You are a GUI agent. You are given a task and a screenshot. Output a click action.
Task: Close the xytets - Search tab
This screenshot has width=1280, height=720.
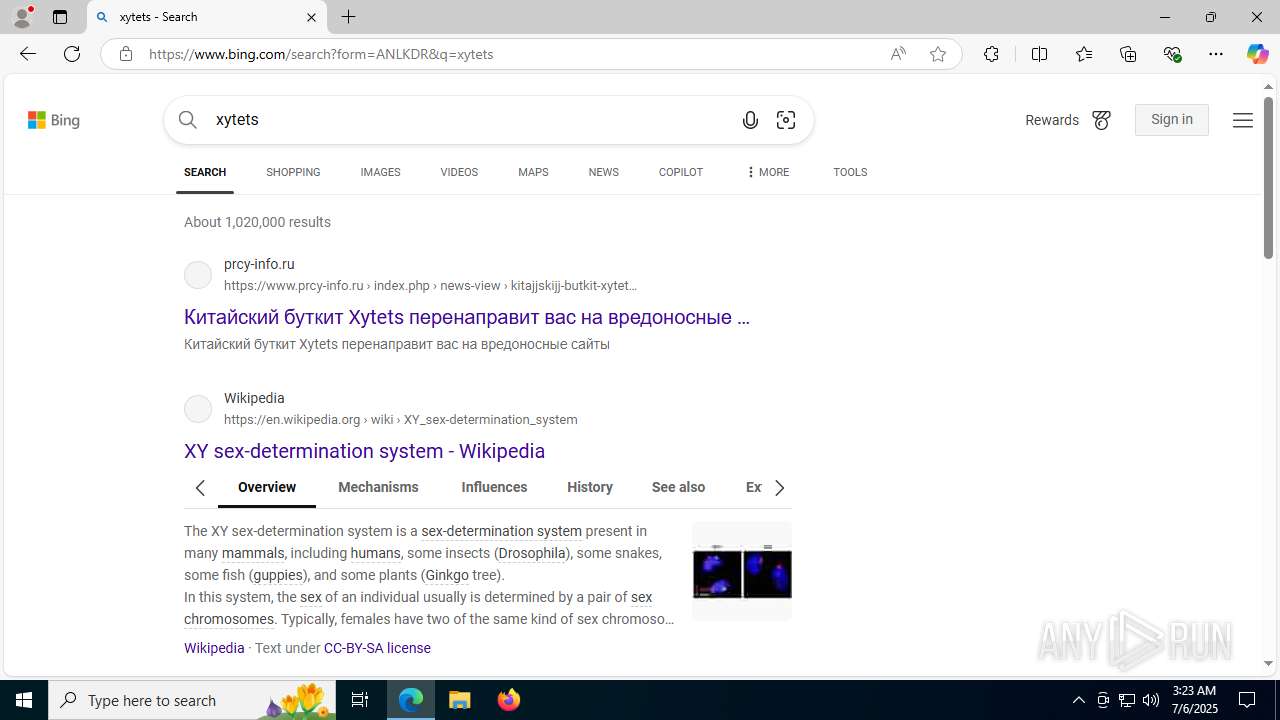tap(311, 17)
